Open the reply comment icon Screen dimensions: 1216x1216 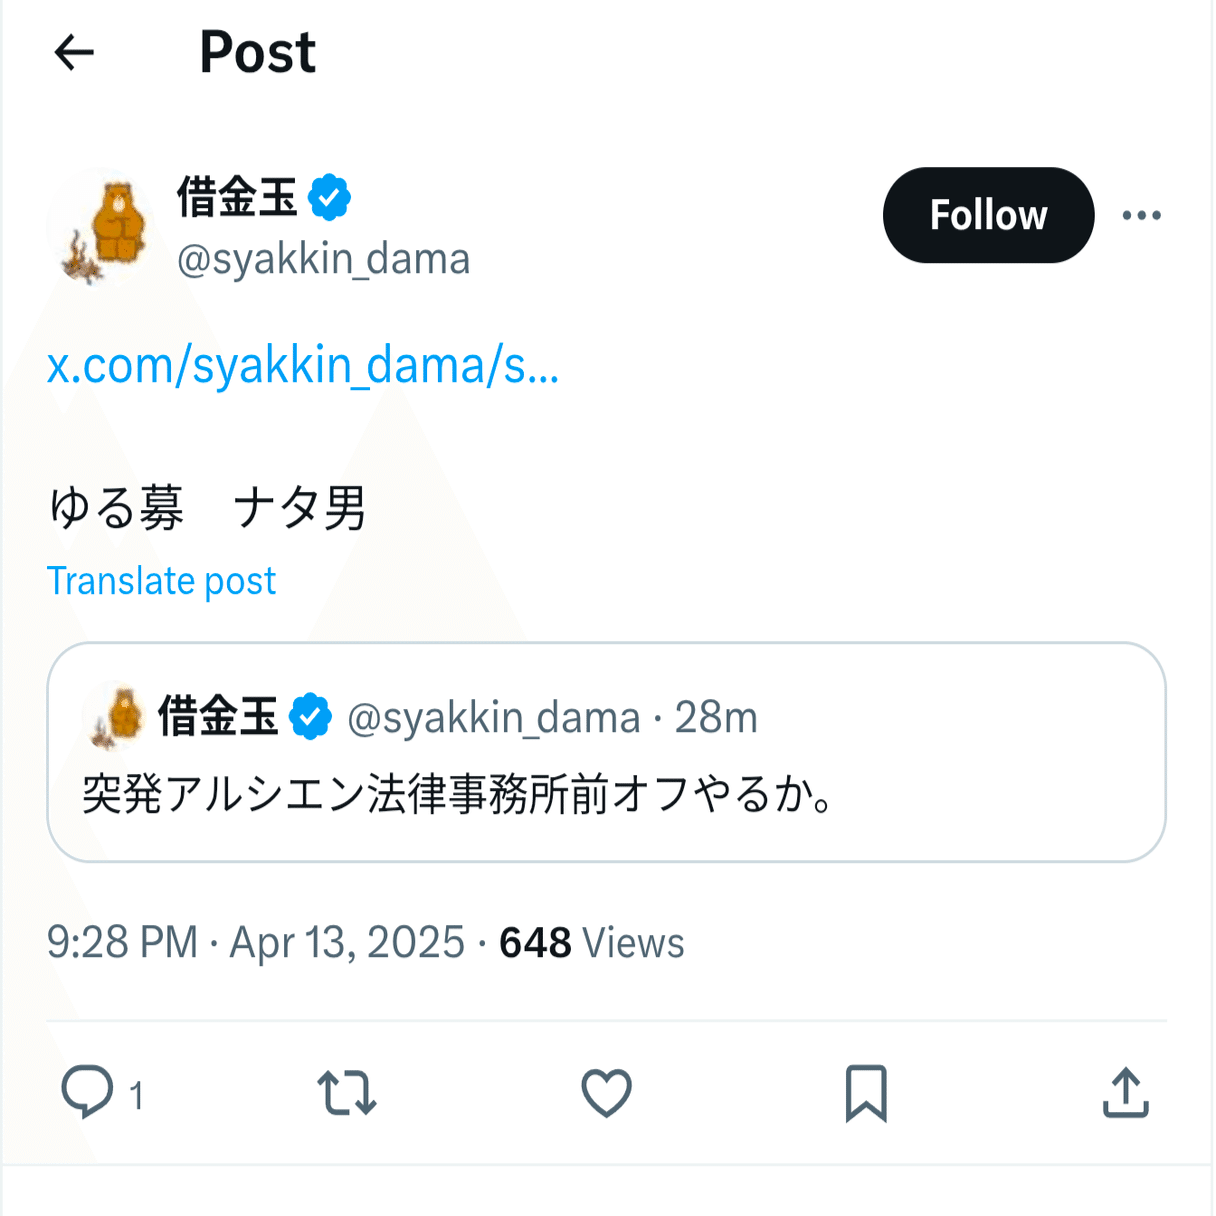(x=88, y=1091)
